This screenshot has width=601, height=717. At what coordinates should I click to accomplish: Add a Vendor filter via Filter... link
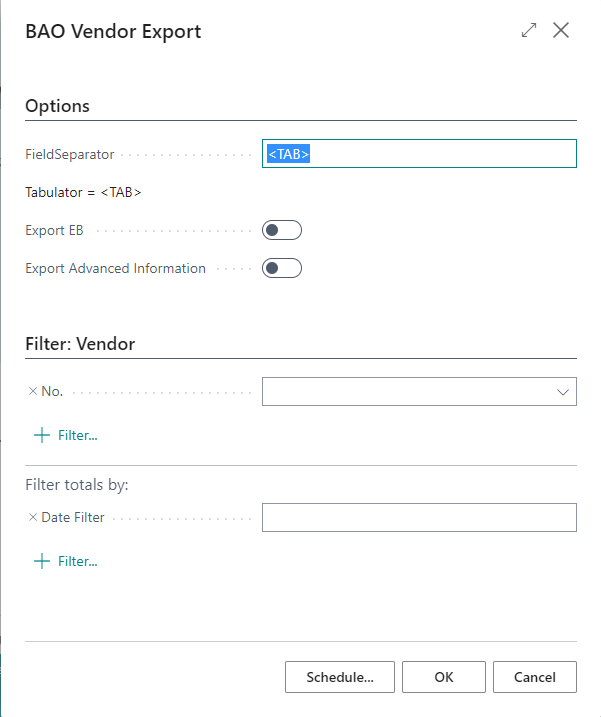pos(78,435)
